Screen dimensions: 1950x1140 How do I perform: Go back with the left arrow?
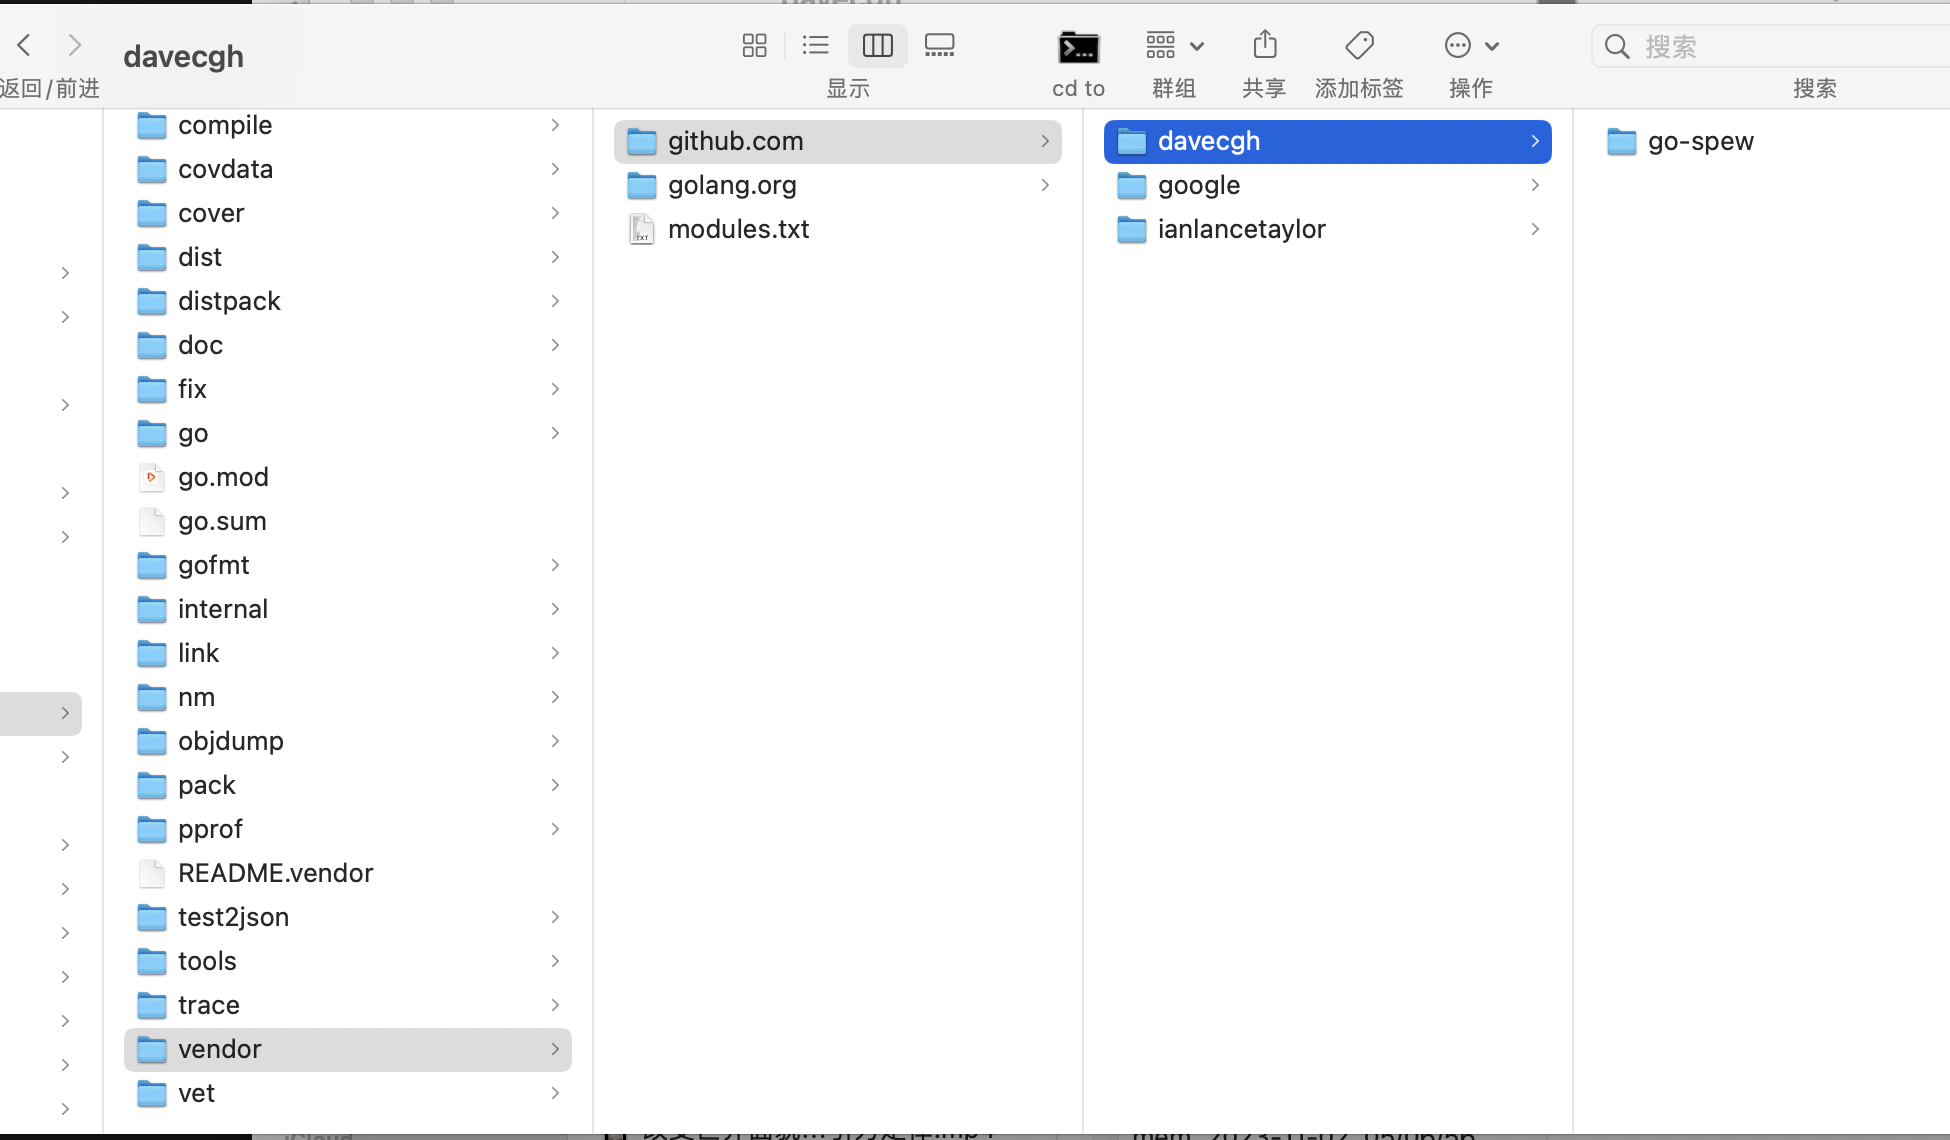coord(25,45)
